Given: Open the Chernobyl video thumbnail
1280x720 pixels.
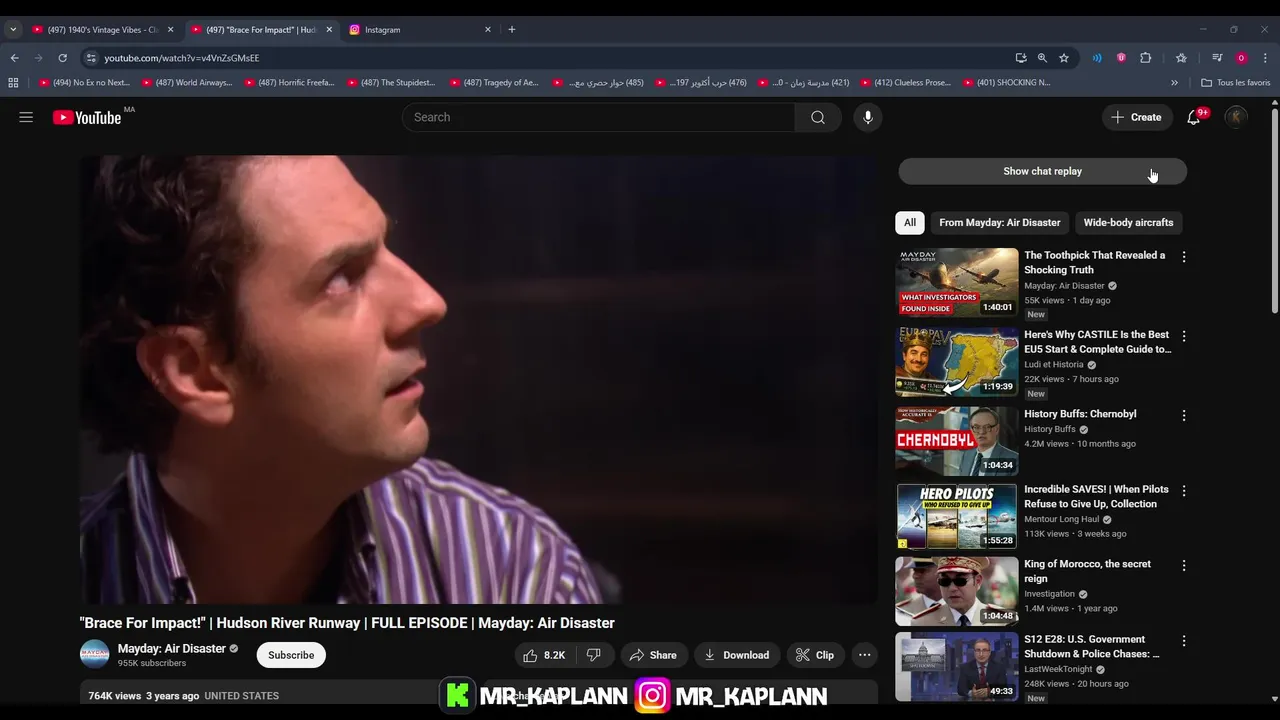Looking at the screenshot, I should coord(957,441).
